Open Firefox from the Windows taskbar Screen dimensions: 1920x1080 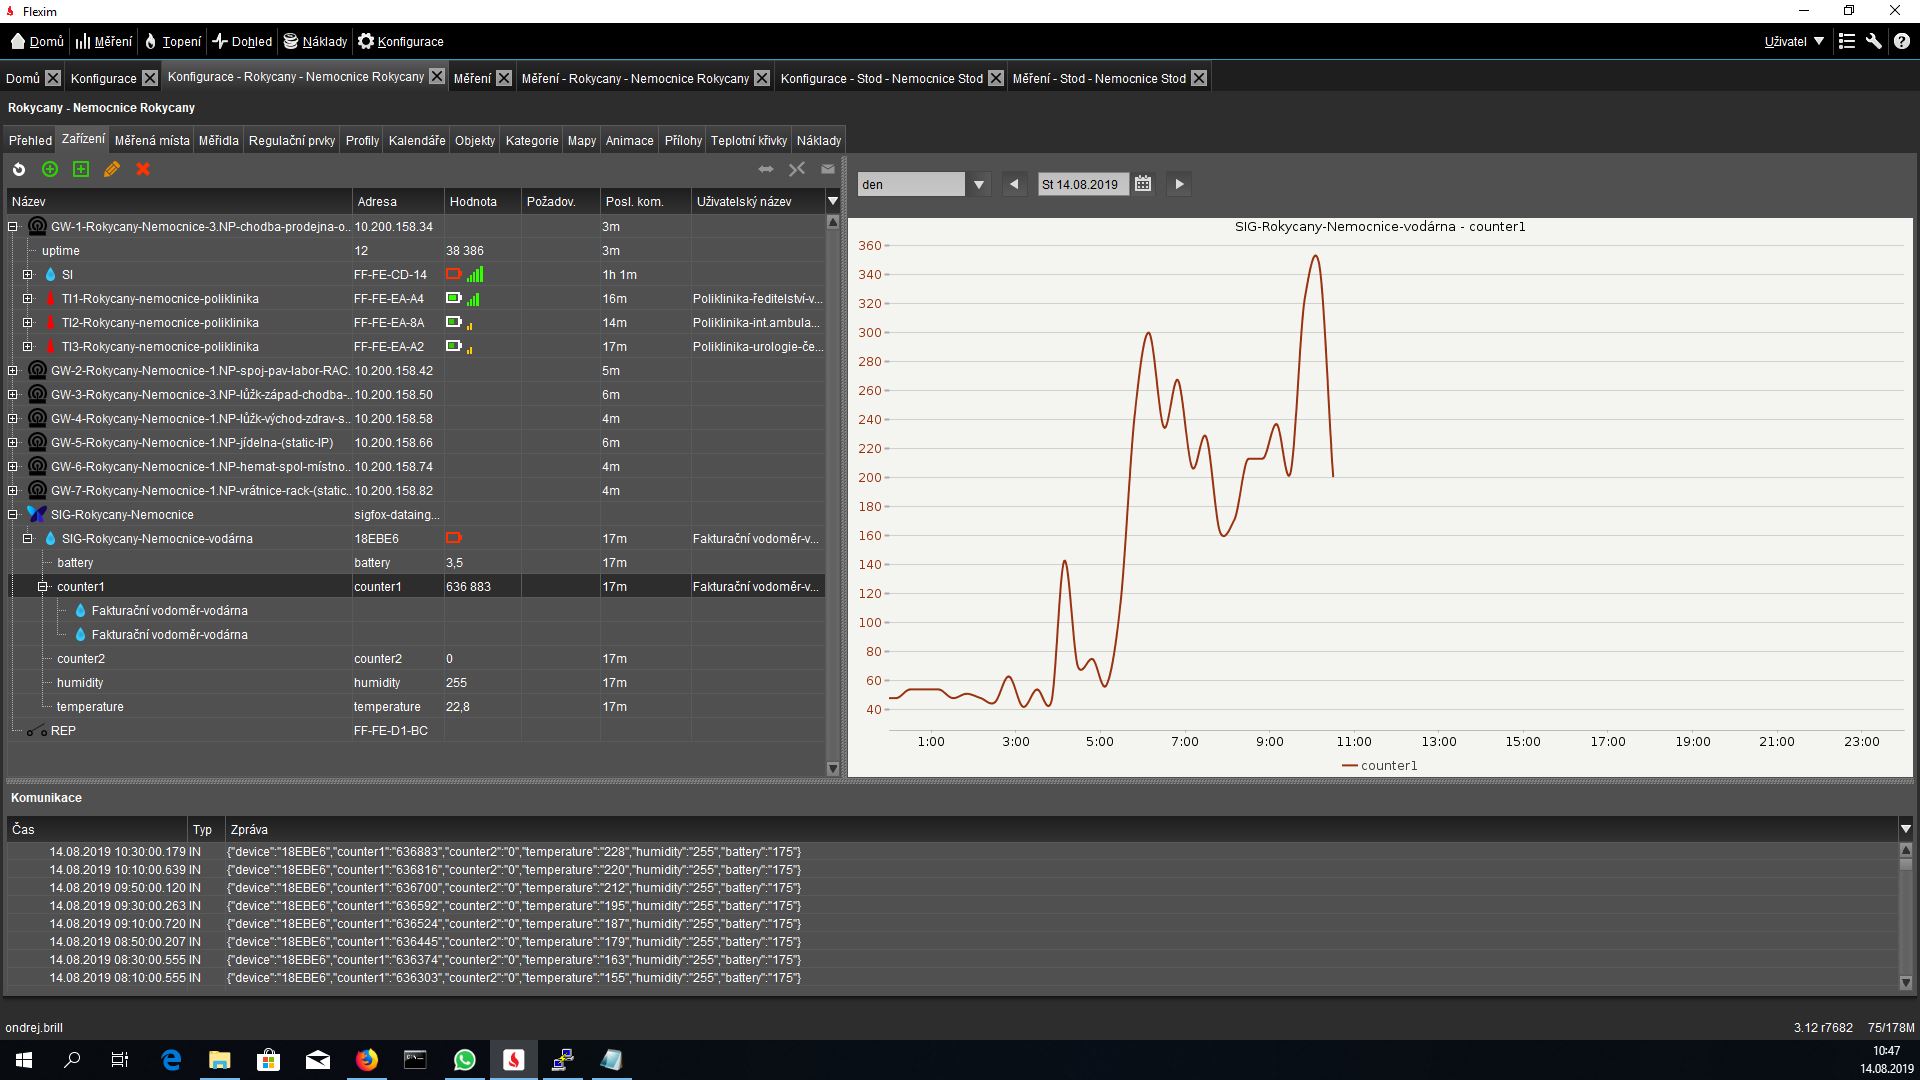[x=367, y=1060]
